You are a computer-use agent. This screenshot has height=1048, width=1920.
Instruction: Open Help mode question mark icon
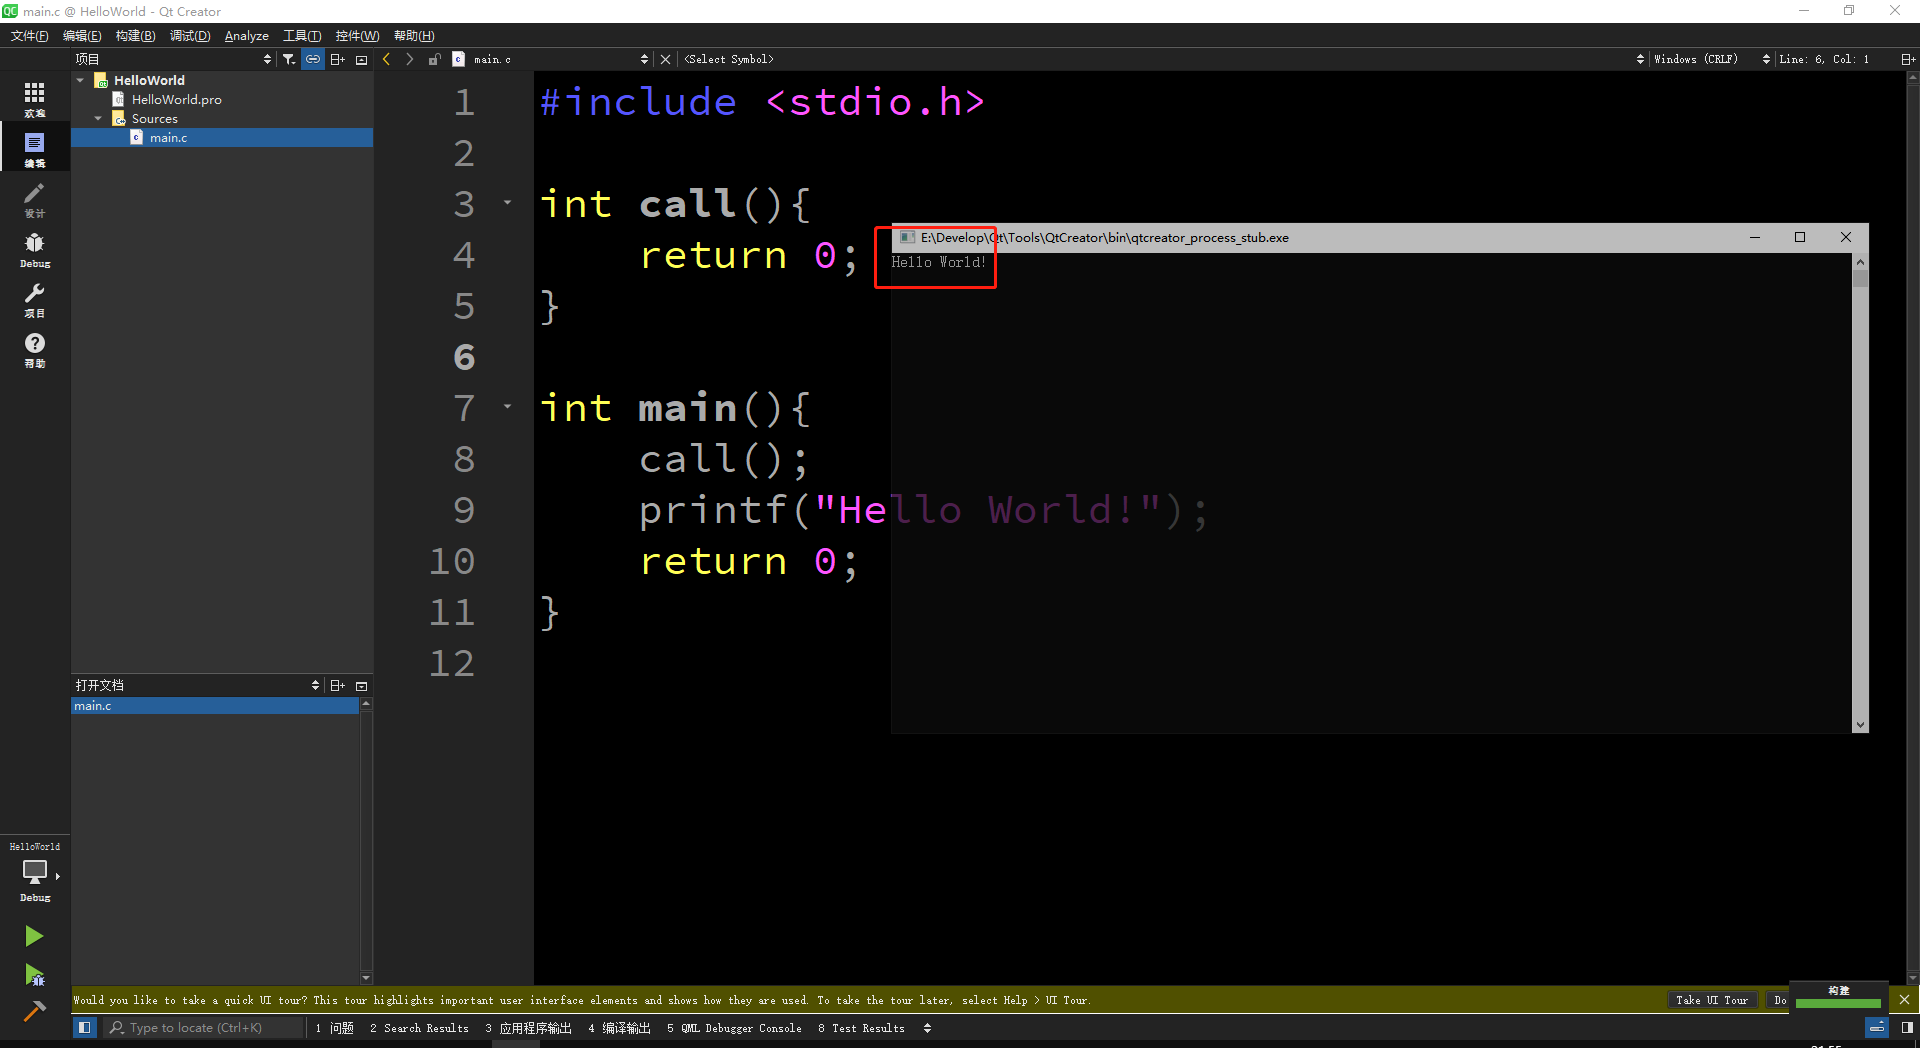35,348
